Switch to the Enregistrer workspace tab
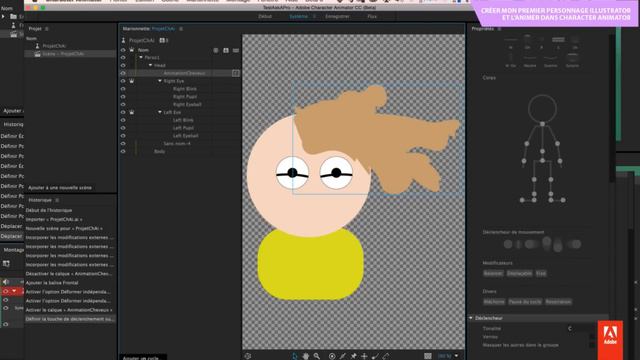Viewport: 640px width, 360px height. click(337, 16)
